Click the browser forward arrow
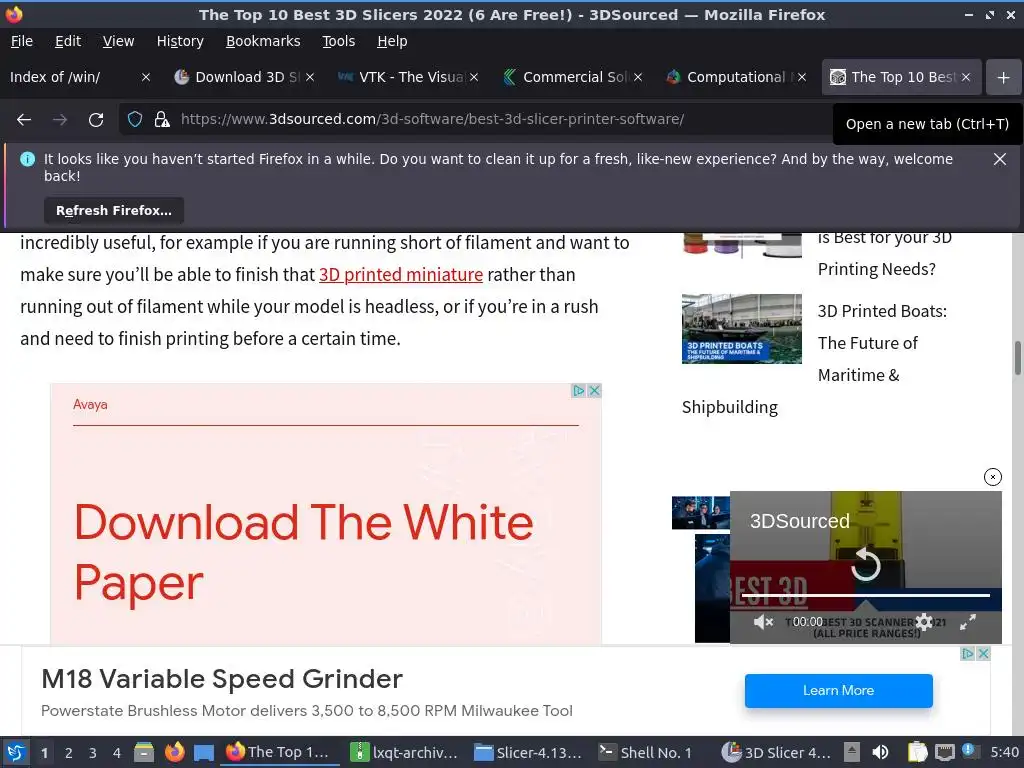Image resolution: width=1024 pixels, height=768 pixels. [x=59, y=120]
